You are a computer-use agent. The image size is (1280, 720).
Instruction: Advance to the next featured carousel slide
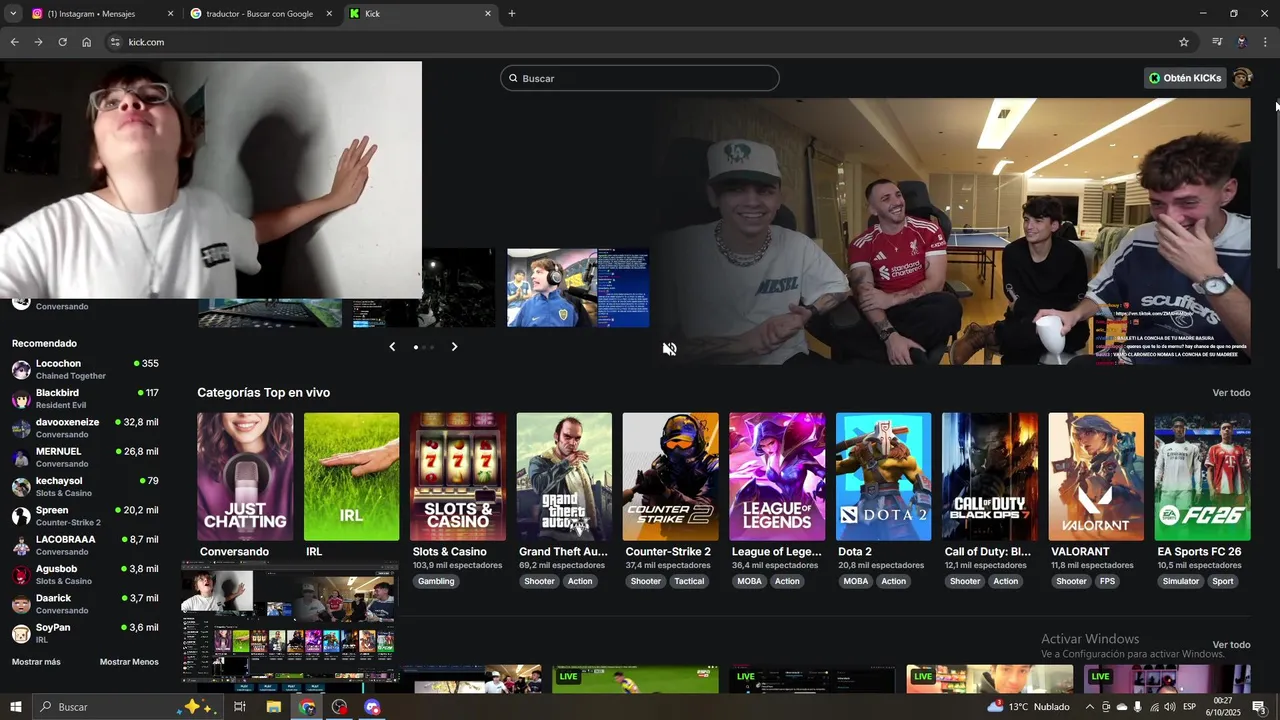pyautogui.click(x=454, y=347)
